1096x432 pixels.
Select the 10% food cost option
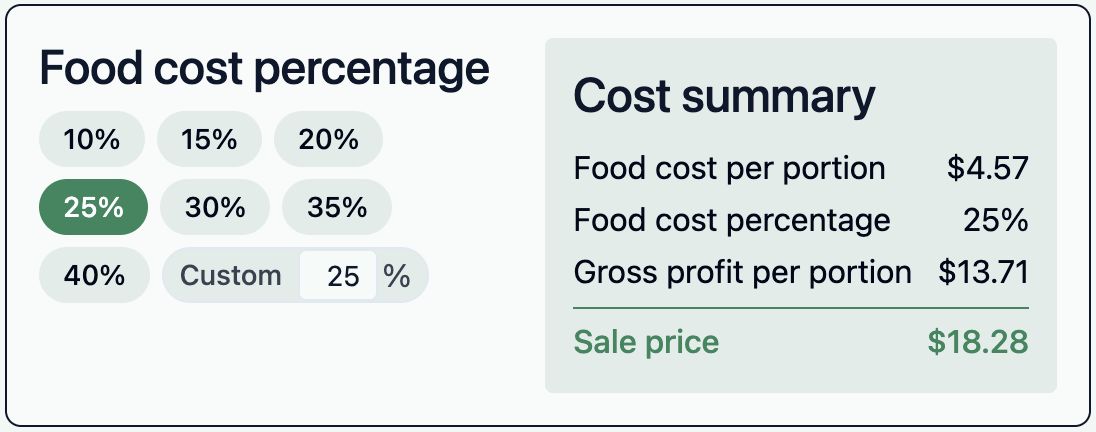coord(92,139)
